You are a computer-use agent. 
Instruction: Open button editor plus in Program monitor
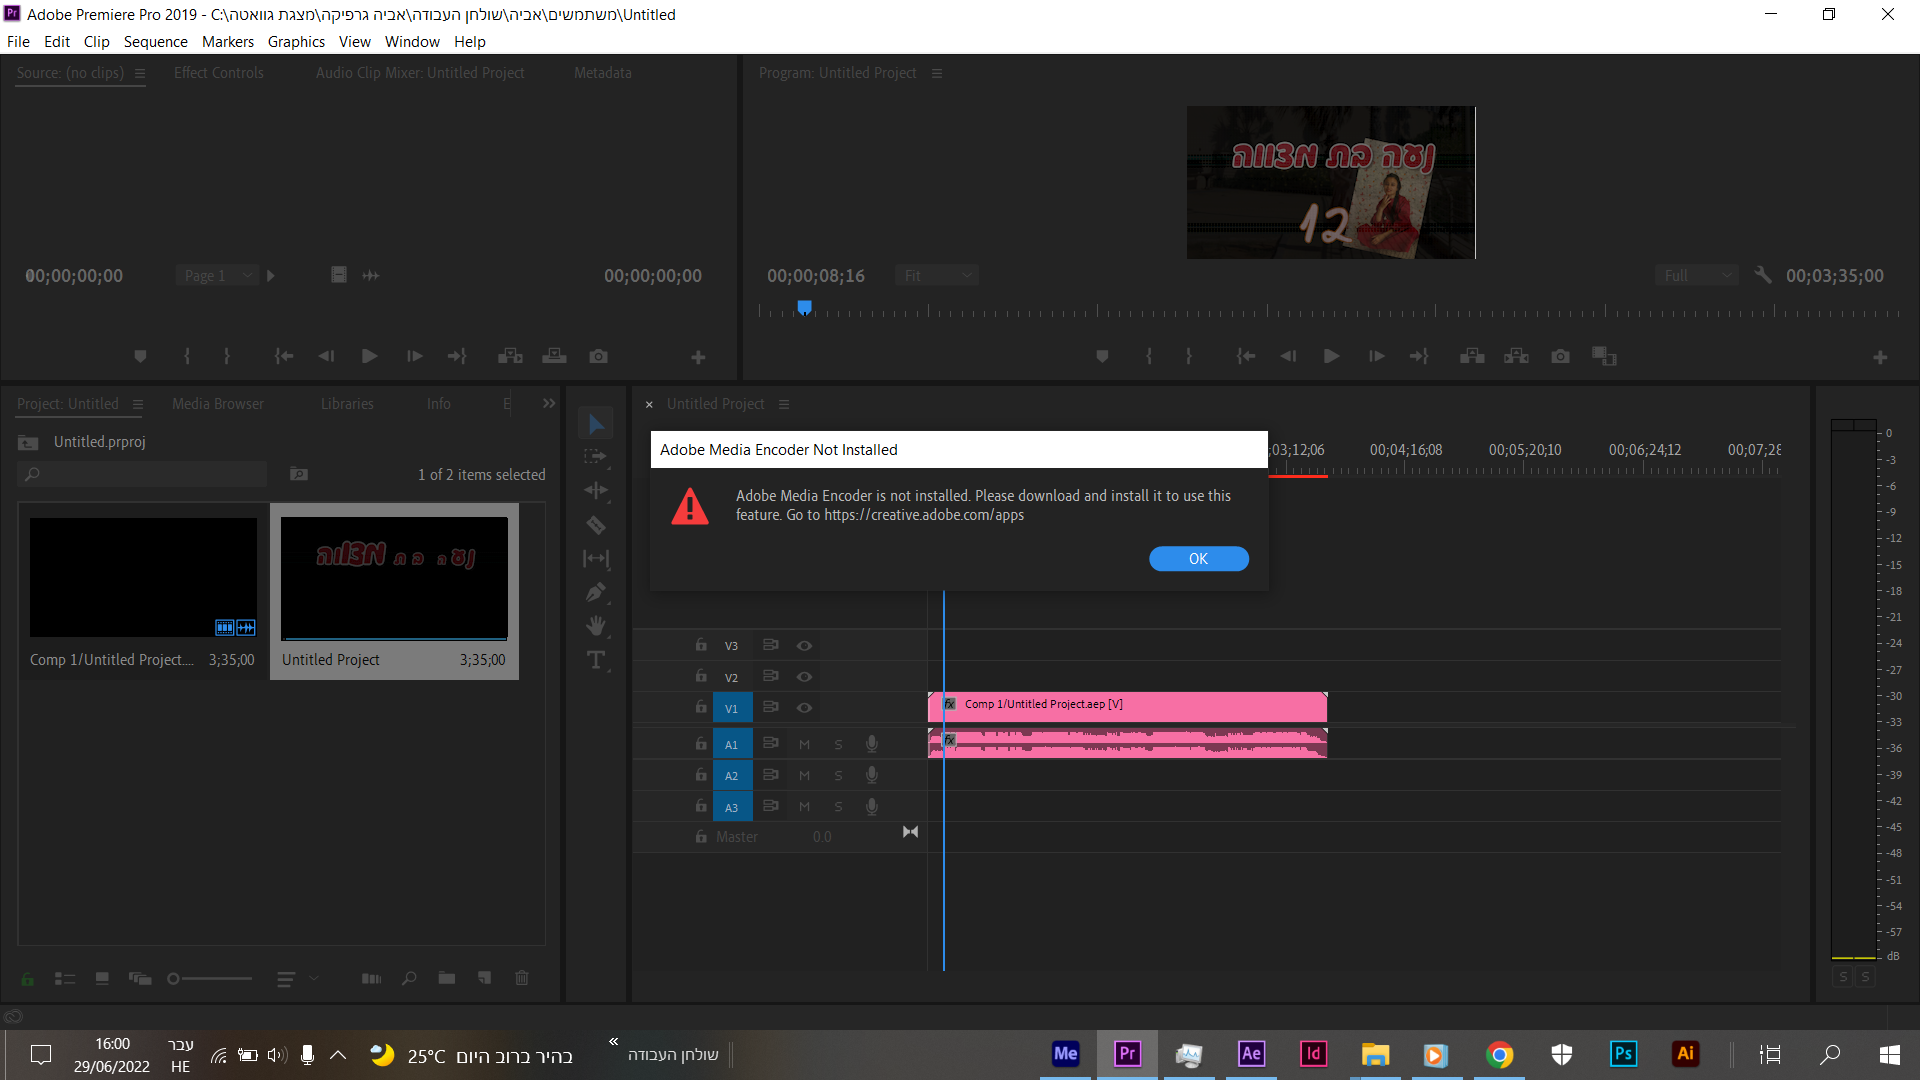(x=1880, y=357)
